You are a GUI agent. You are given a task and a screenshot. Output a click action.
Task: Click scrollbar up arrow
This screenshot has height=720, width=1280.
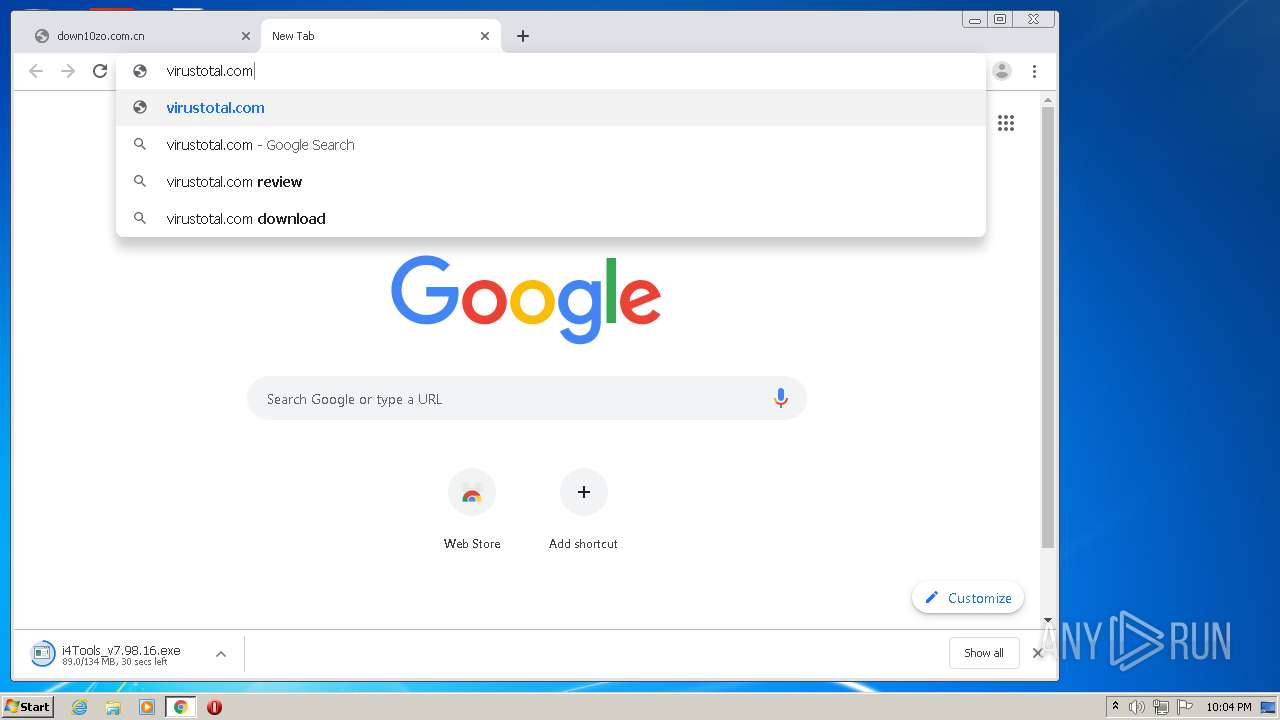1048,101
